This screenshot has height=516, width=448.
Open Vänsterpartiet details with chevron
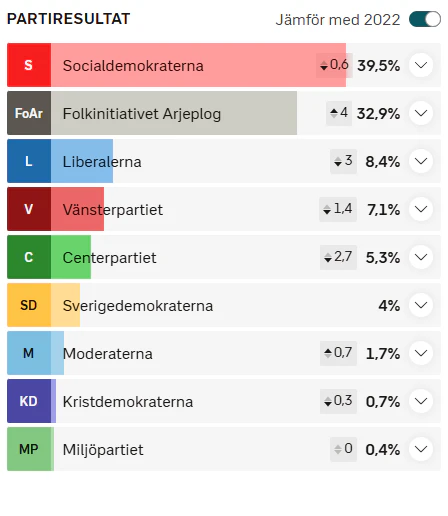pos(421,209)
